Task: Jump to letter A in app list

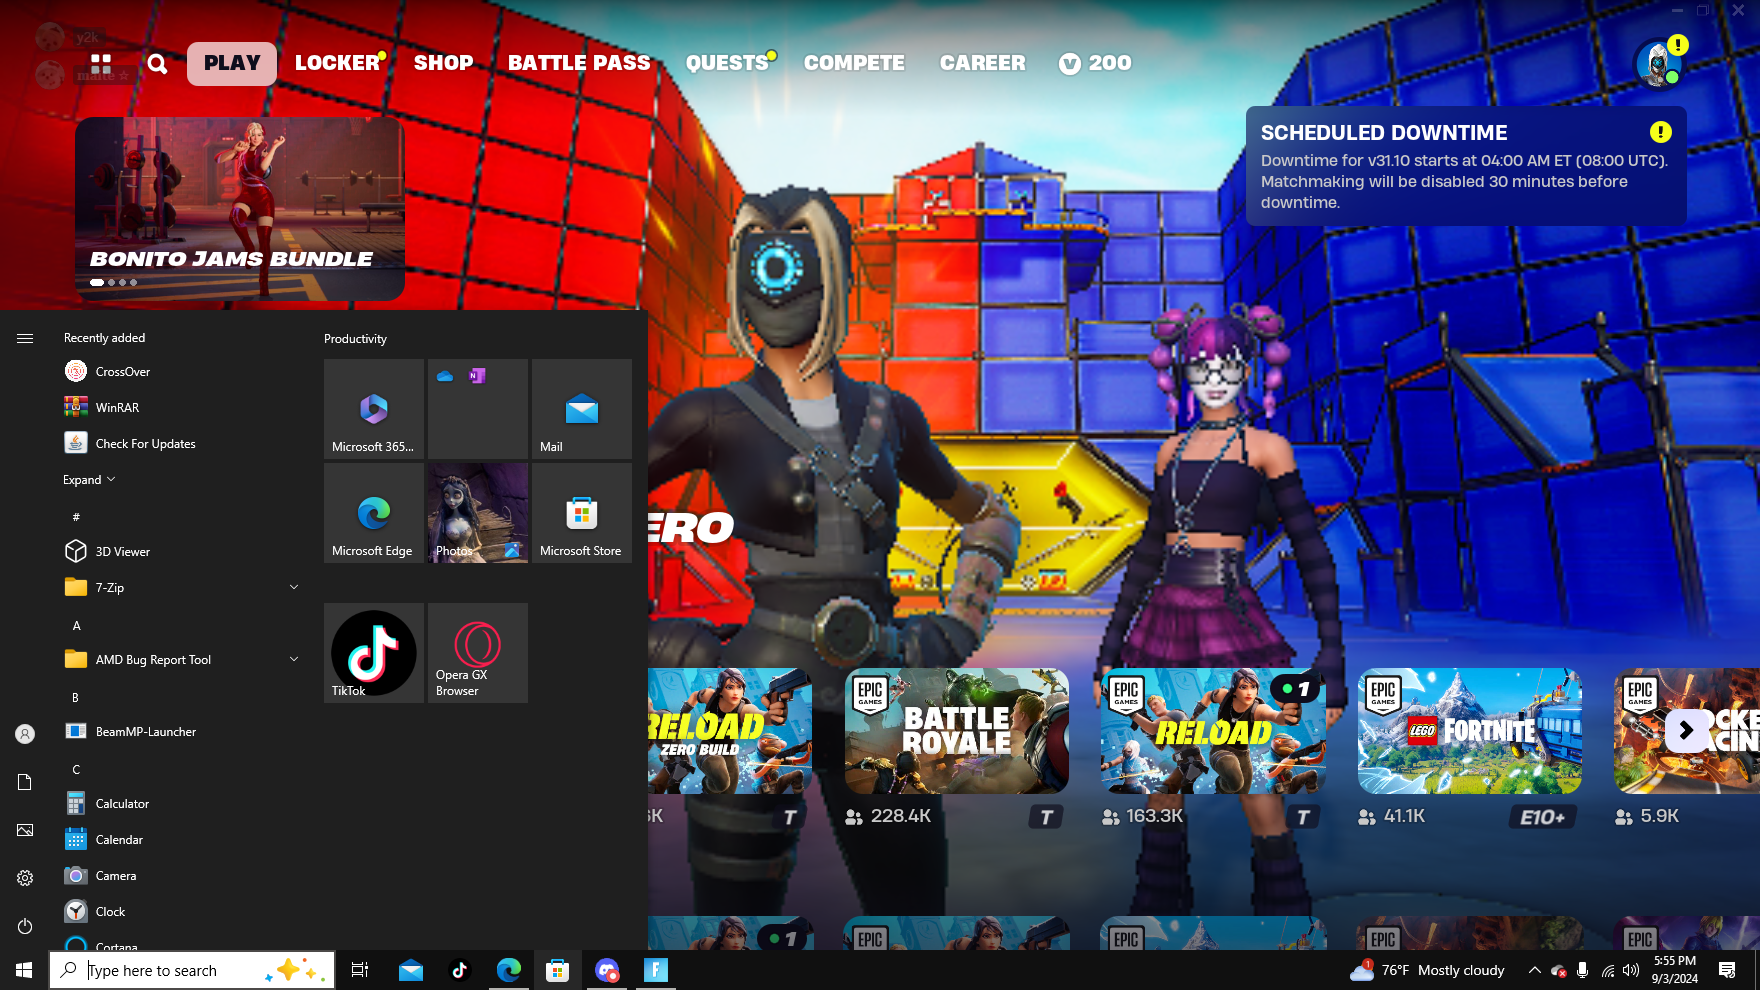Action: pyautogui.click(x=76, y=625)
